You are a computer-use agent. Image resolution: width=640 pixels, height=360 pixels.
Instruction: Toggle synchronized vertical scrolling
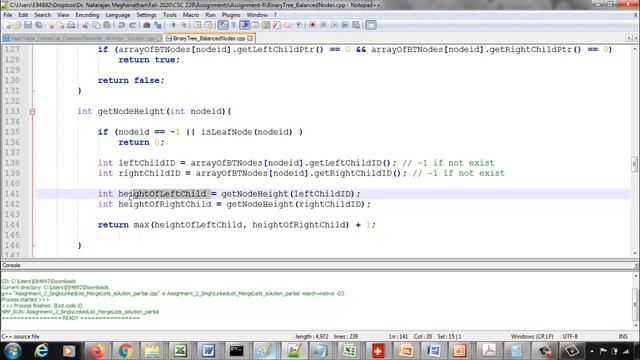197,25
